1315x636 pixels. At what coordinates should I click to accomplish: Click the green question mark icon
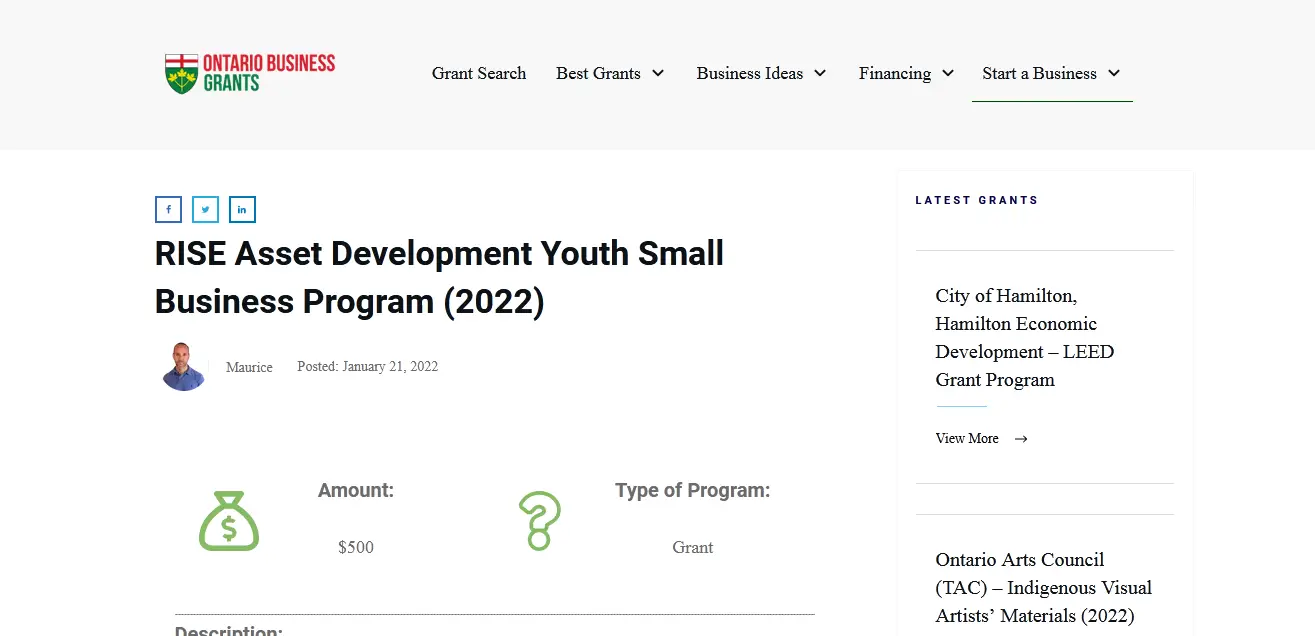539,521
